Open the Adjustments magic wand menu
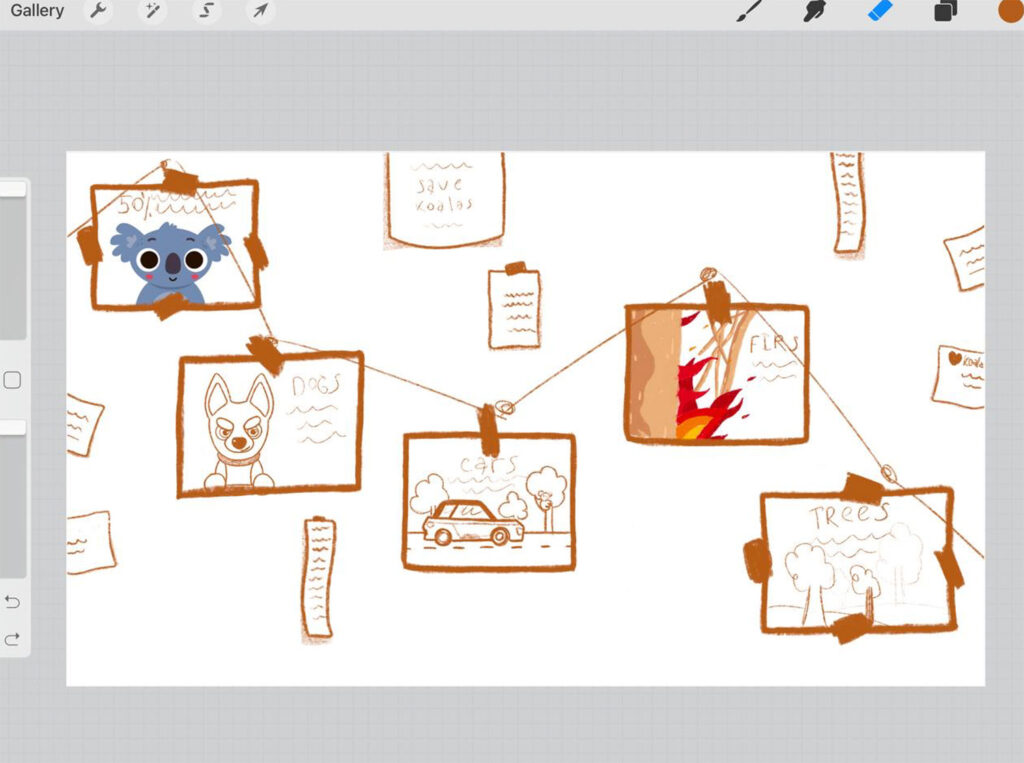Image resolution: width=1024 pixels, height=763 pixels. pyautogui.click(x=152, y=11)
